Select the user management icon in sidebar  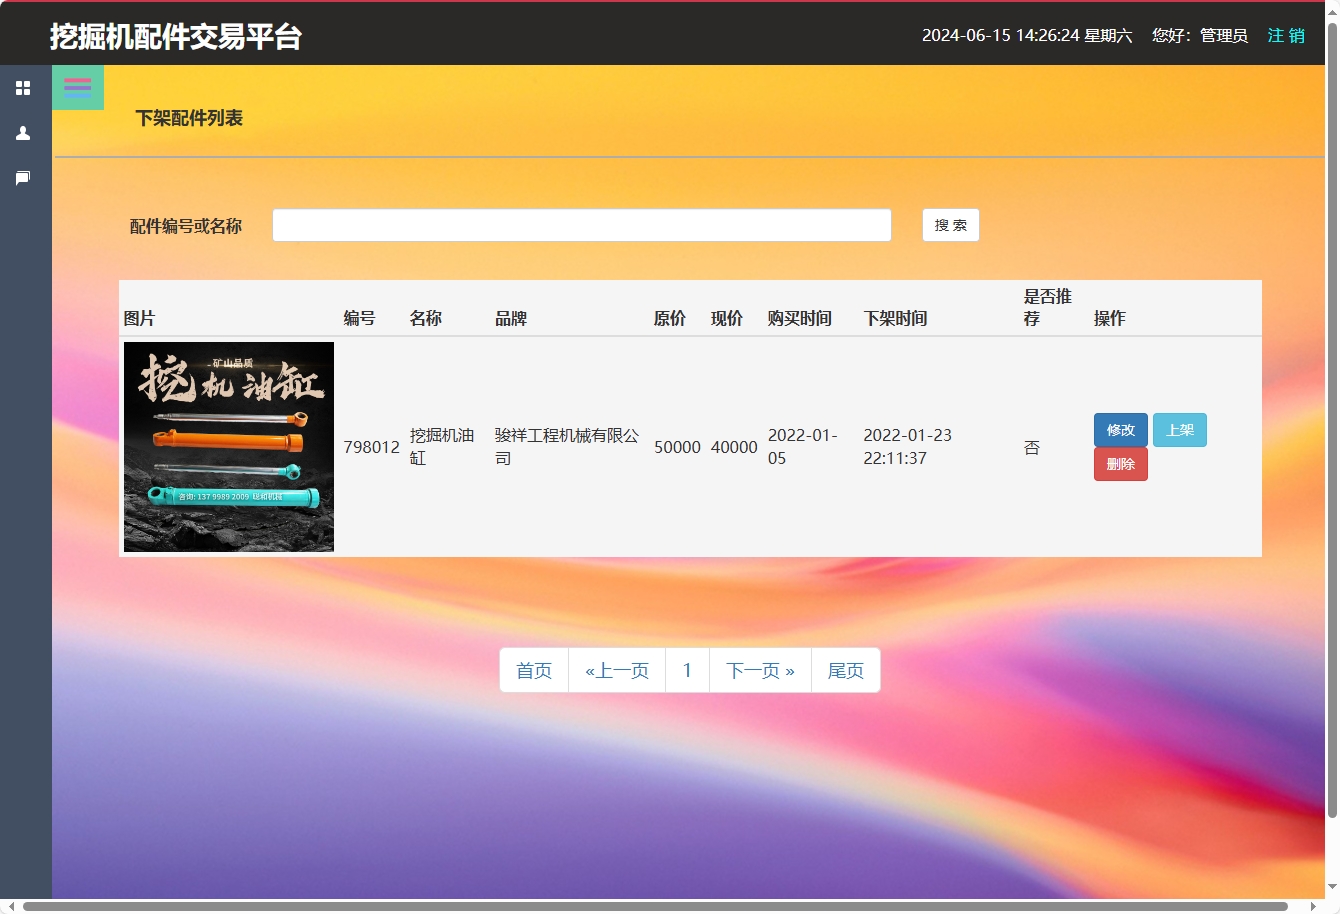point(23,133)
